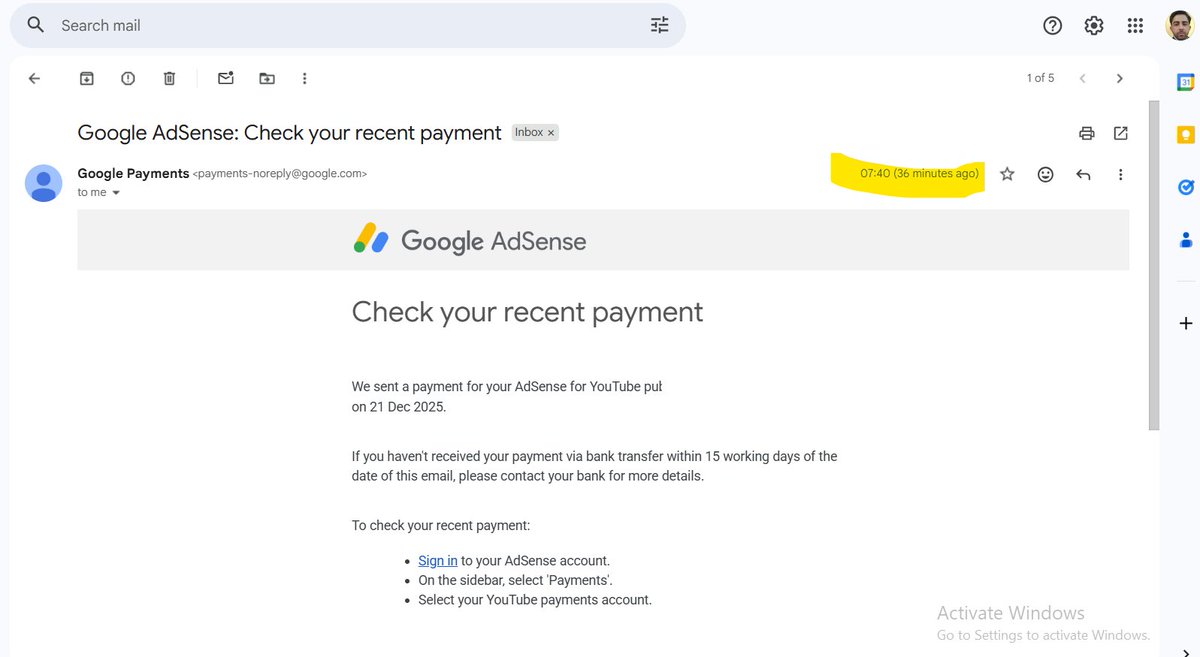1200x657 pixels.
Task: Get add-ons with the plus icon
Action: pyautogui.click(x=1186, y=323)
